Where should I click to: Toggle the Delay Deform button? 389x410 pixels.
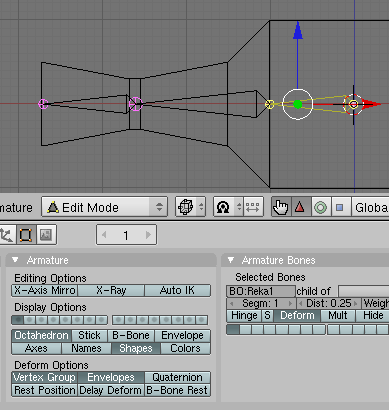point(111,390)
